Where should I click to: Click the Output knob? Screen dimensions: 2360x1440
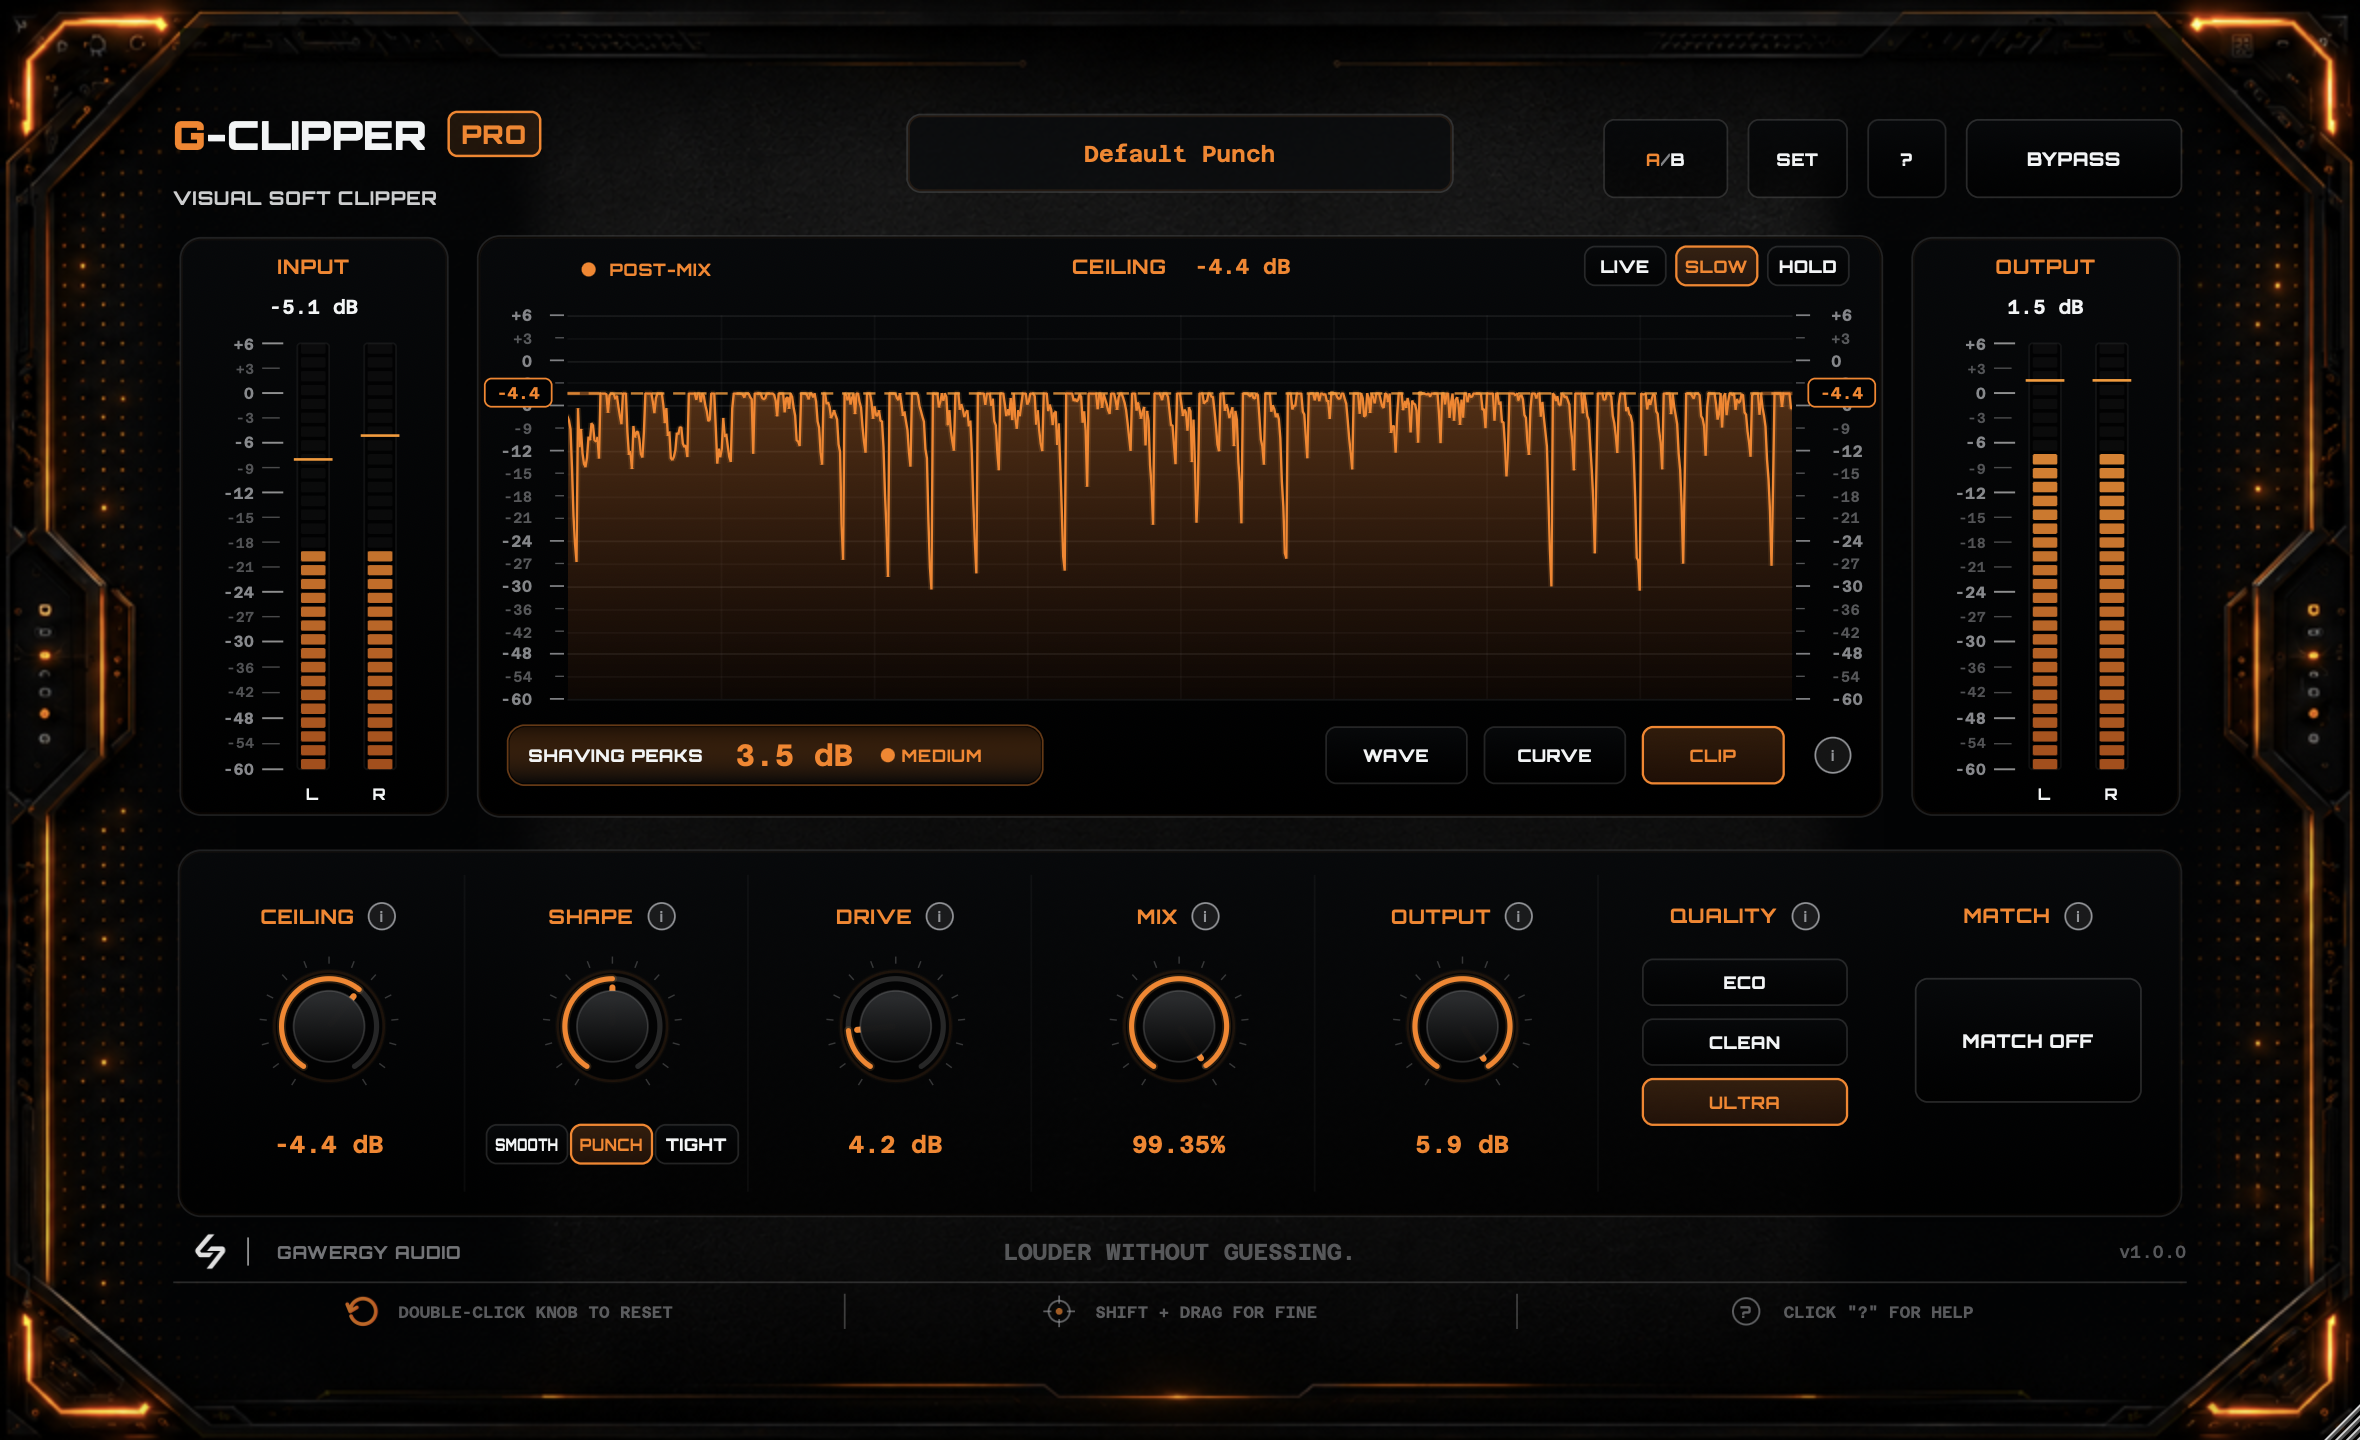point(1462,1025)
